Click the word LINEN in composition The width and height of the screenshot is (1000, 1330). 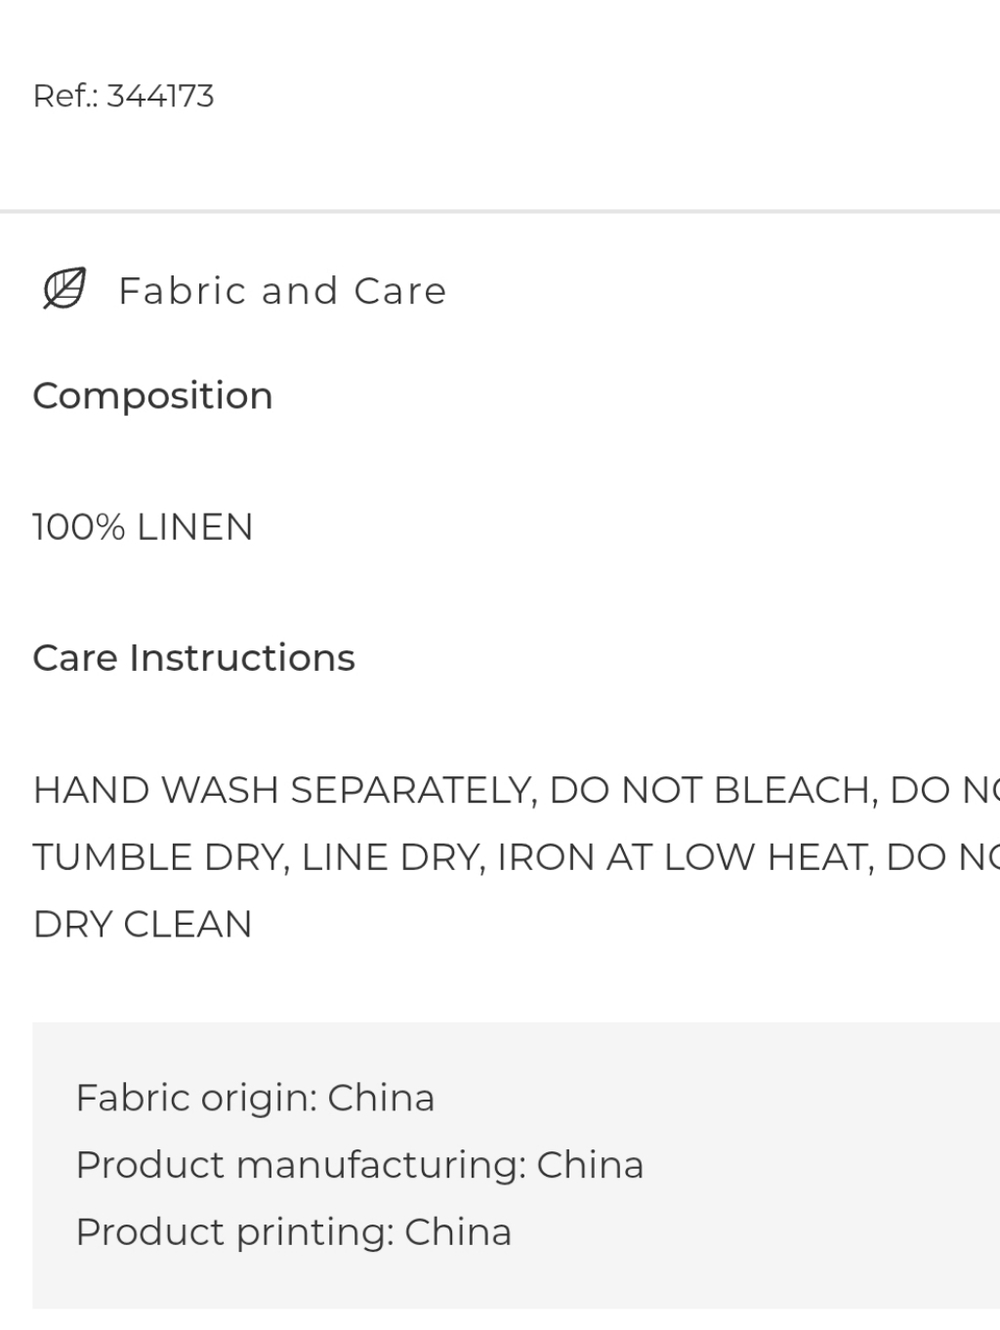[x=195, y=527]
